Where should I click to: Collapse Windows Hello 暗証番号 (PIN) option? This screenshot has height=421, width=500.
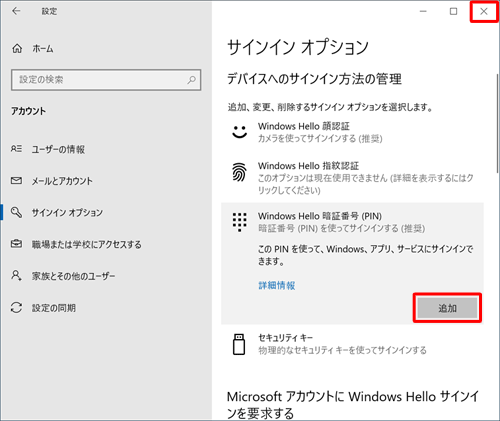[352, 222]
